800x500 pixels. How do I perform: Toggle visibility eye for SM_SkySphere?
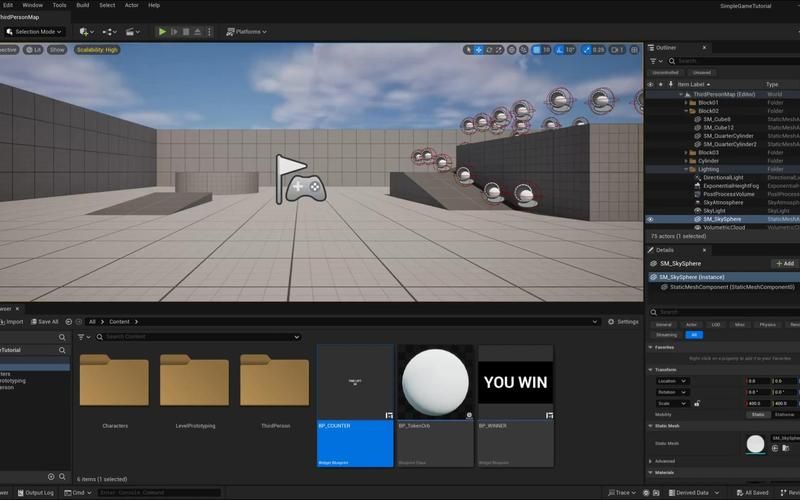(650, 219)
